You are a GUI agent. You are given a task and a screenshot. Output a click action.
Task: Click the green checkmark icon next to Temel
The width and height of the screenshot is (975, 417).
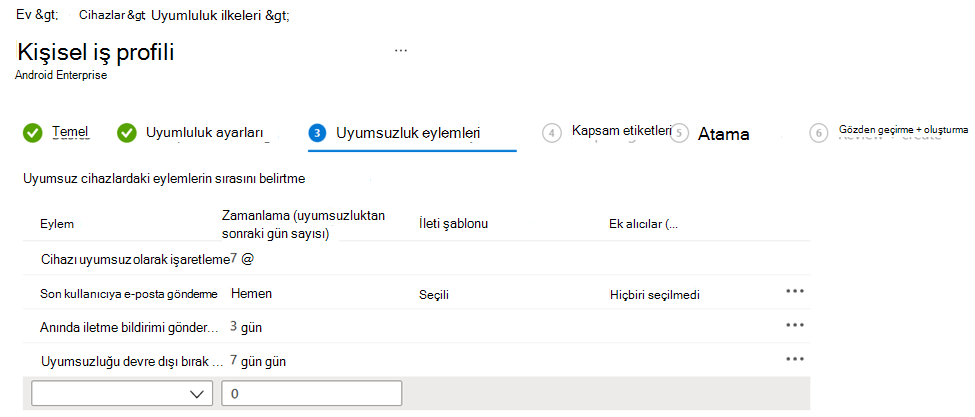click(32, 133)
